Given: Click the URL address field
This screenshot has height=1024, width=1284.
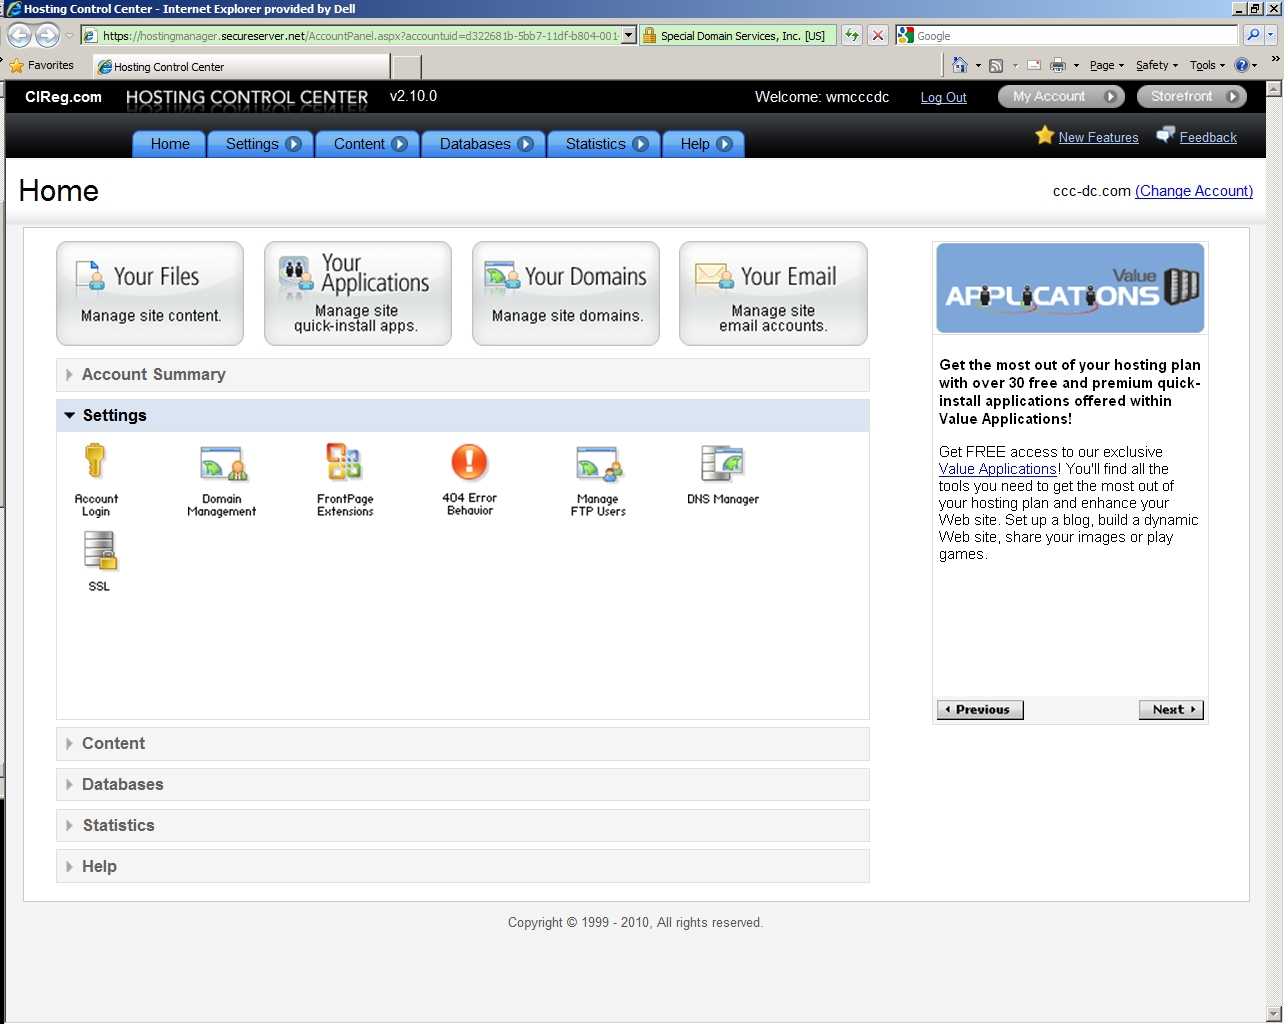Looking at the screenshot, I should point(360,35).
